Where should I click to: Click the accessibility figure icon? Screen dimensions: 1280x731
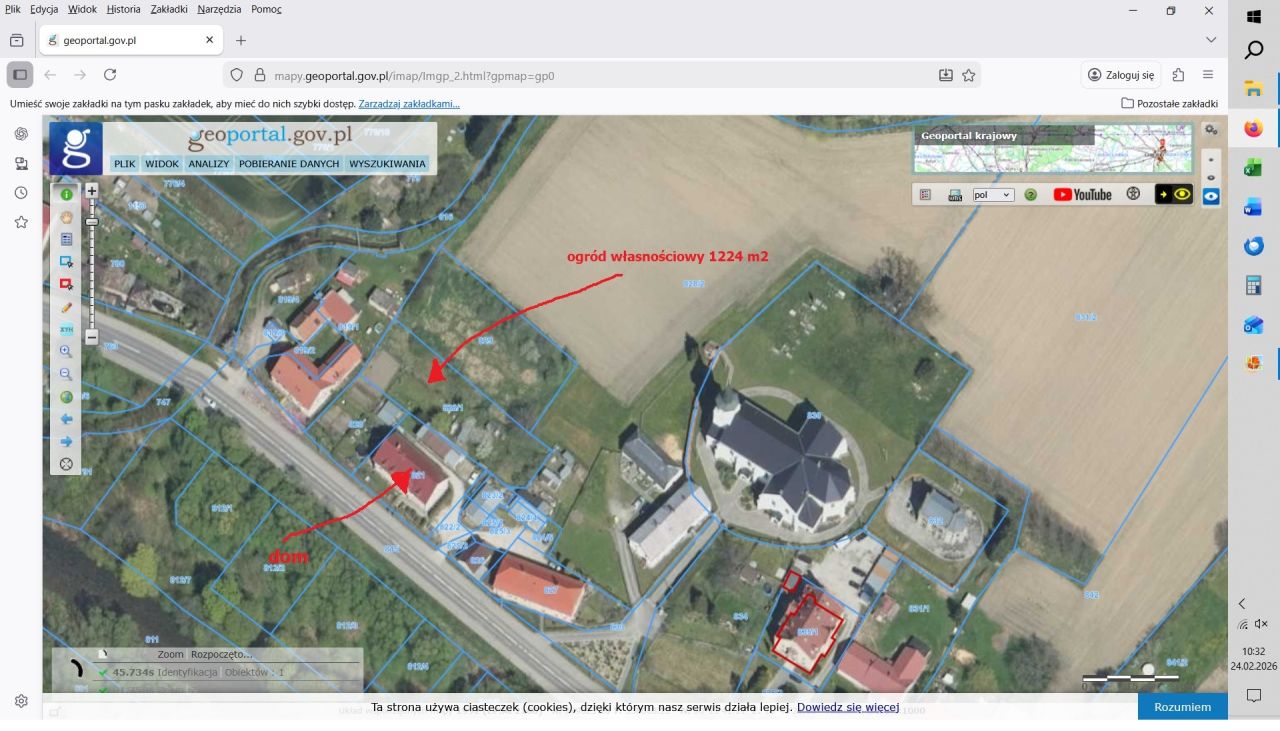[x=1133, y=194]
